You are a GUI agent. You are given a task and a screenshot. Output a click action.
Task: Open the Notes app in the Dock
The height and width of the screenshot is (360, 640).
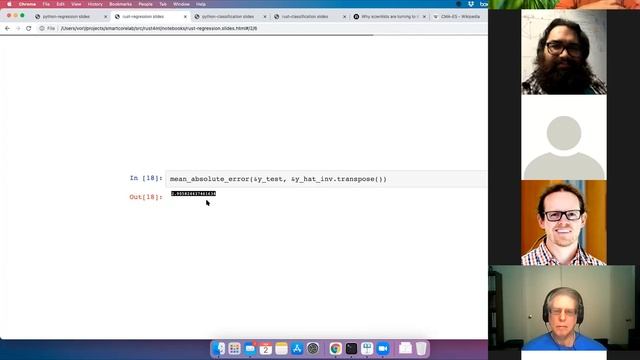[x=281, y=349]
